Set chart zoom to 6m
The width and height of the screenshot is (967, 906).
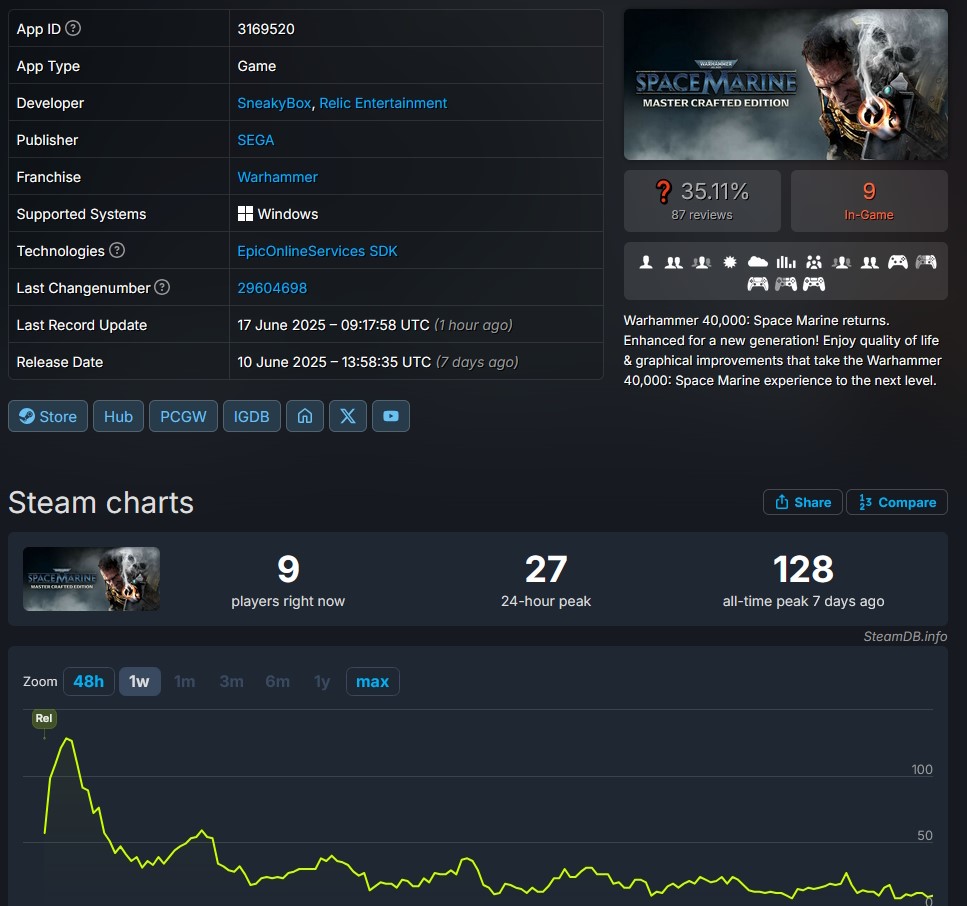tap(278, 682)
